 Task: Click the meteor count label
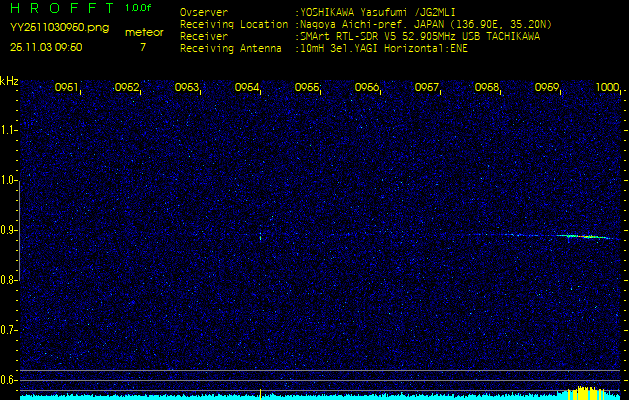click(x=143, y=32)
